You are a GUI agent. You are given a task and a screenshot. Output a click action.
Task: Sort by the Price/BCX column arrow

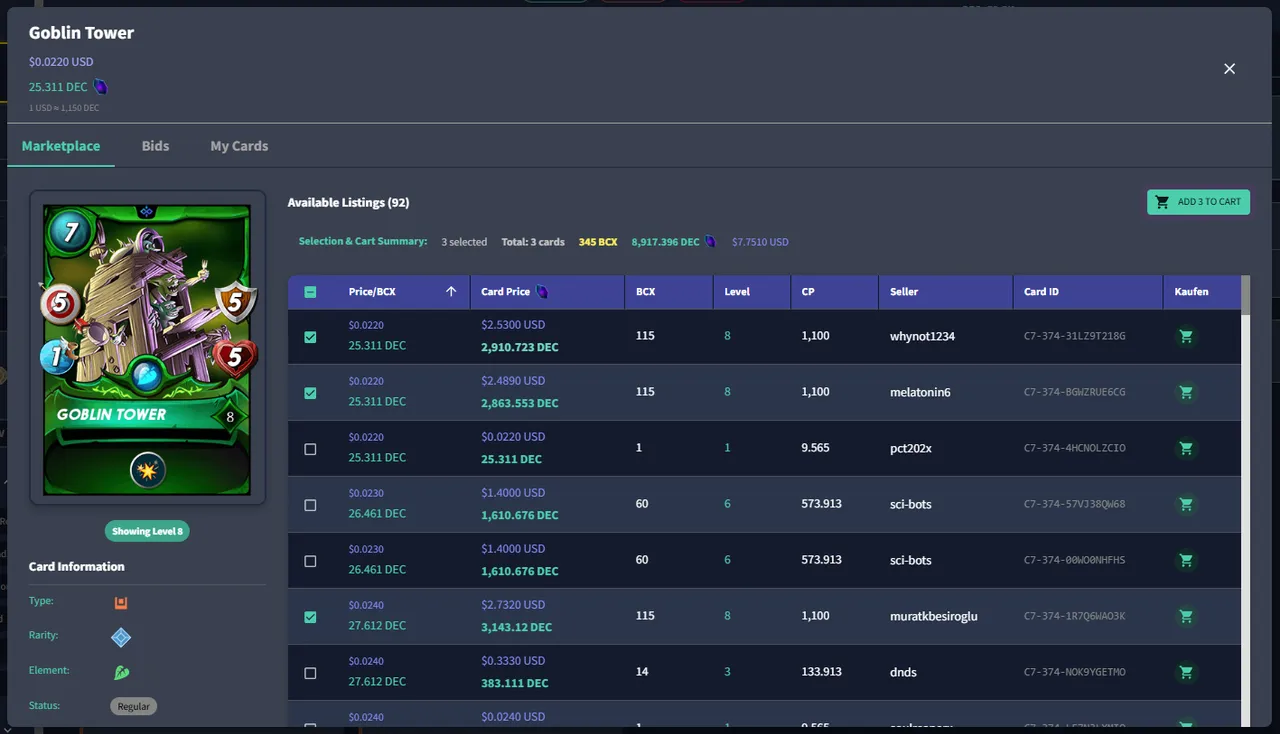451,292
